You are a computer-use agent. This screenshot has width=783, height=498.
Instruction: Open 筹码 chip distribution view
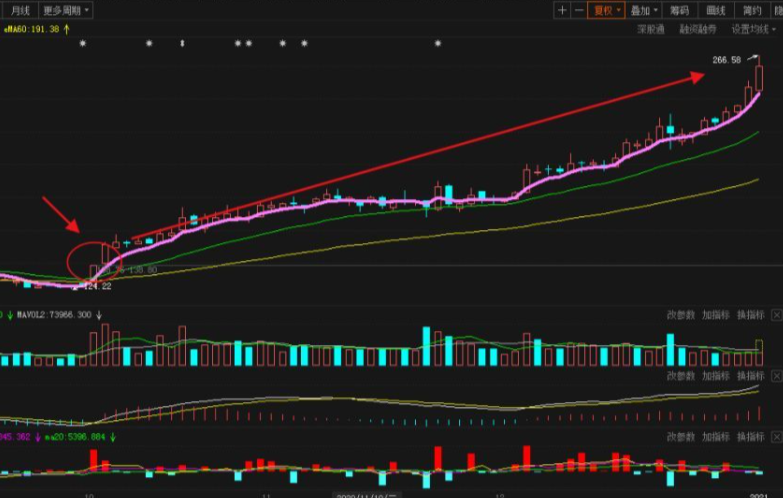pyautogui.click(x=680, y=10)
